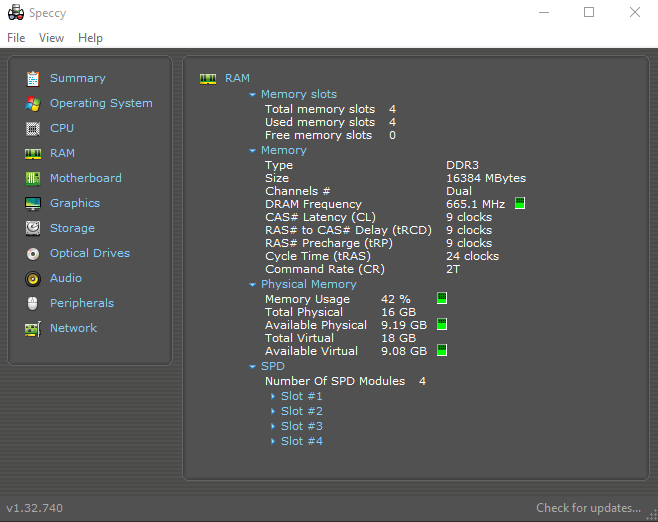The image size is (658, 522).
Task: Open the Network section
Action: tap(73, 328)
